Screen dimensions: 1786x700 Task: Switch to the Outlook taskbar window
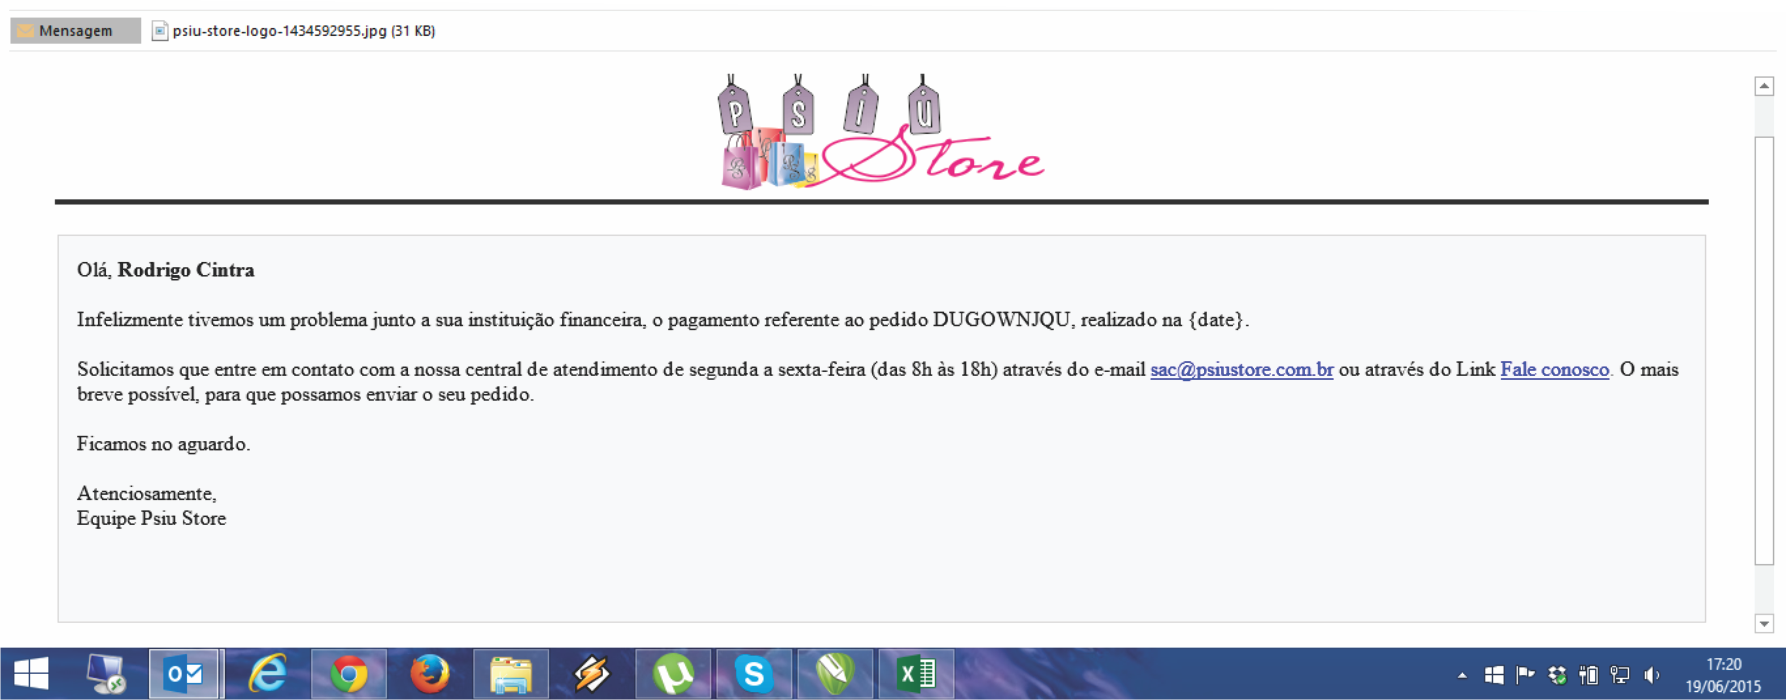[185, 674]
